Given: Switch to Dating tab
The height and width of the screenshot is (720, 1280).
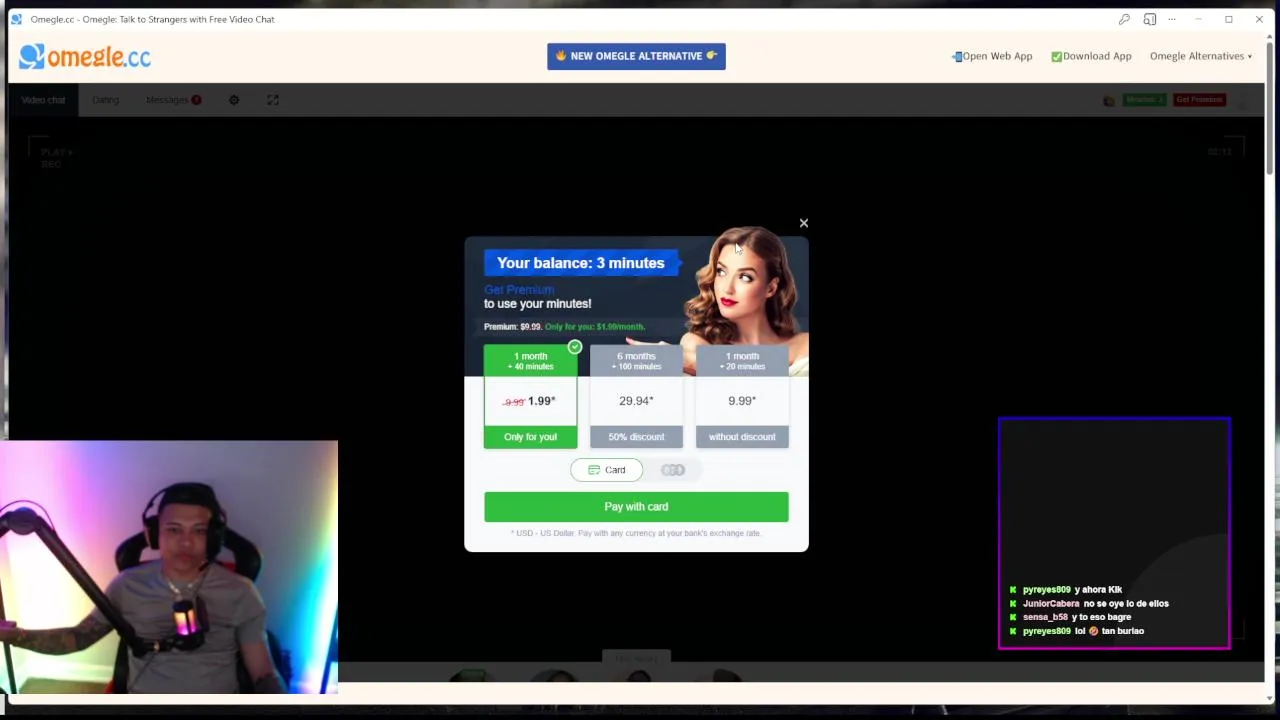Looking at the screenshot, I should click(105, 100).
